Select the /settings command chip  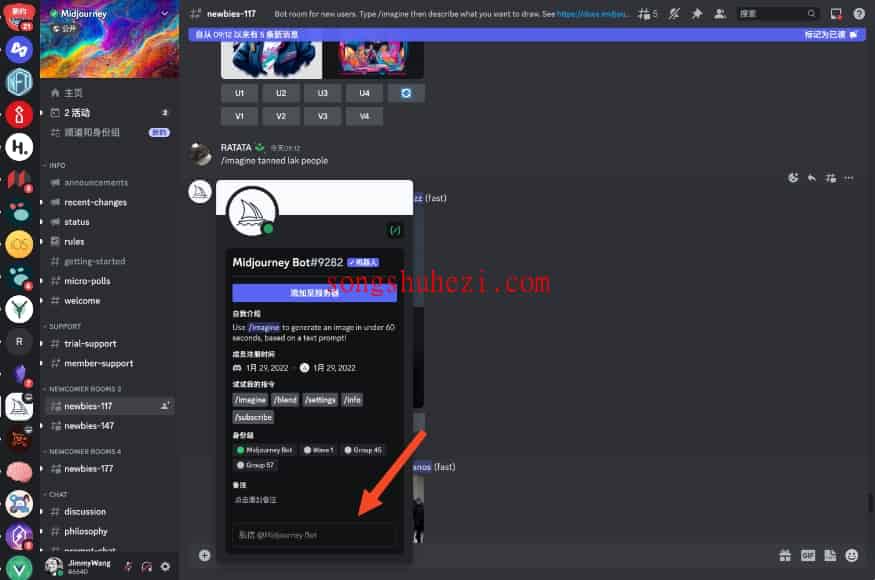(320, 400)
